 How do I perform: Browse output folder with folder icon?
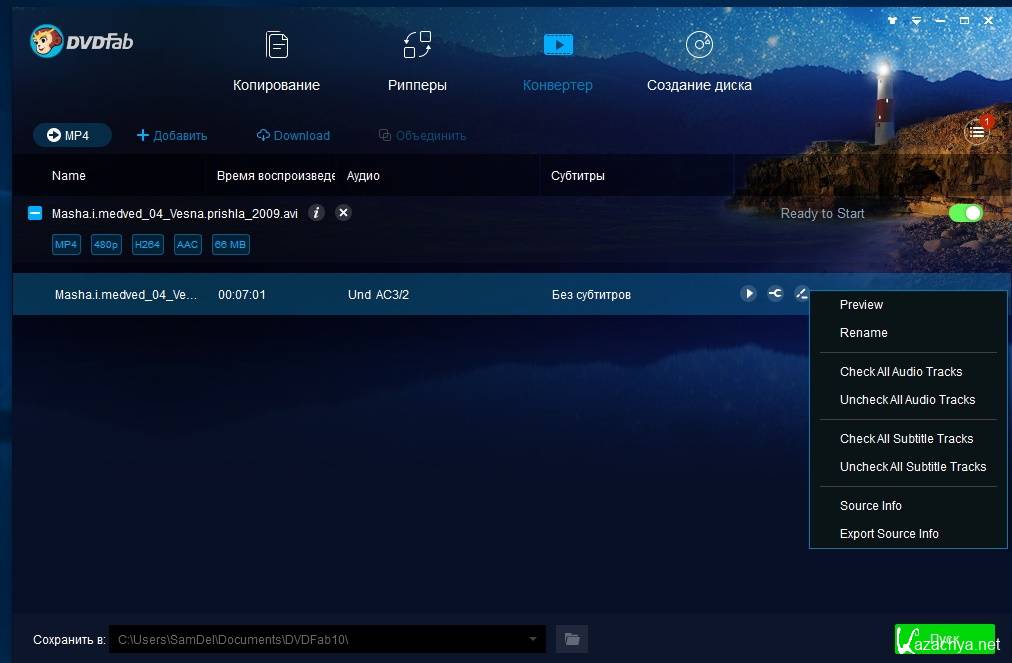571,639
